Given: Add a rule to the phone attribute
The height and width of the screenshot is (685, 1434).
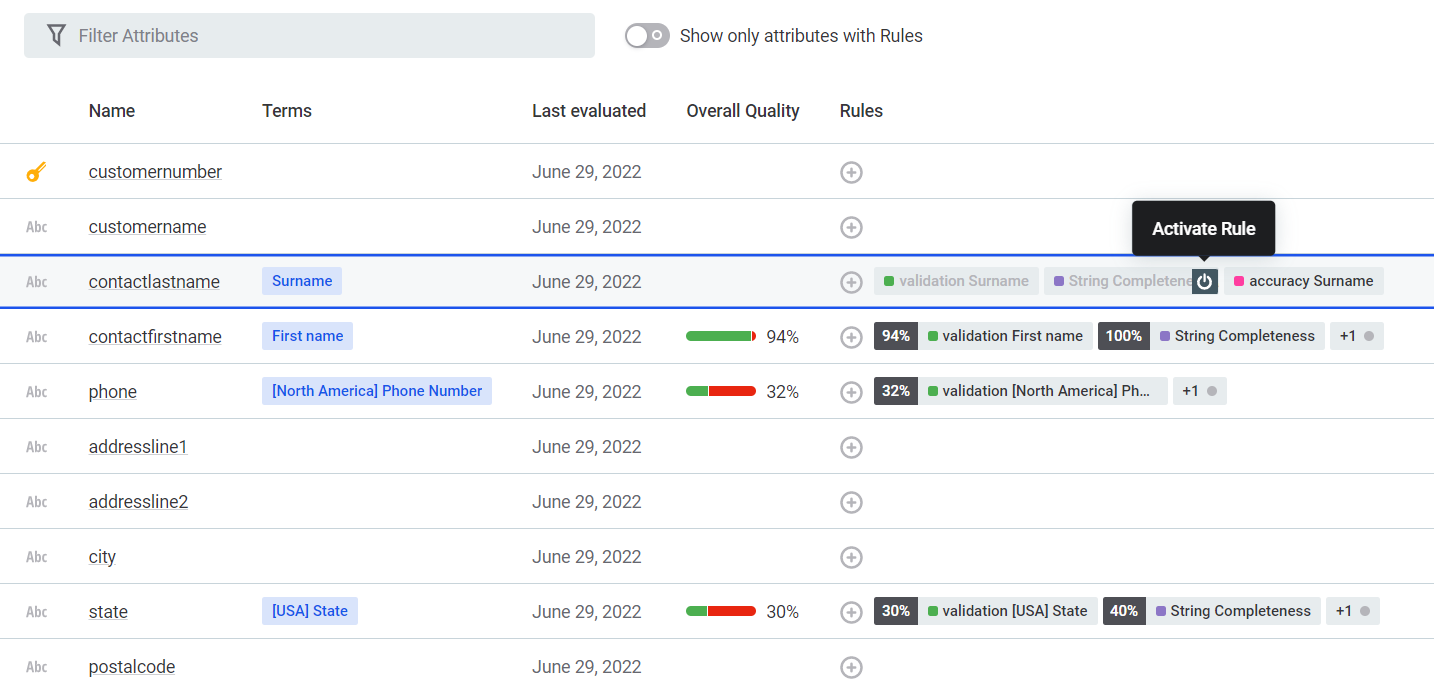Looking at the screenshot, I should [851, 393].
